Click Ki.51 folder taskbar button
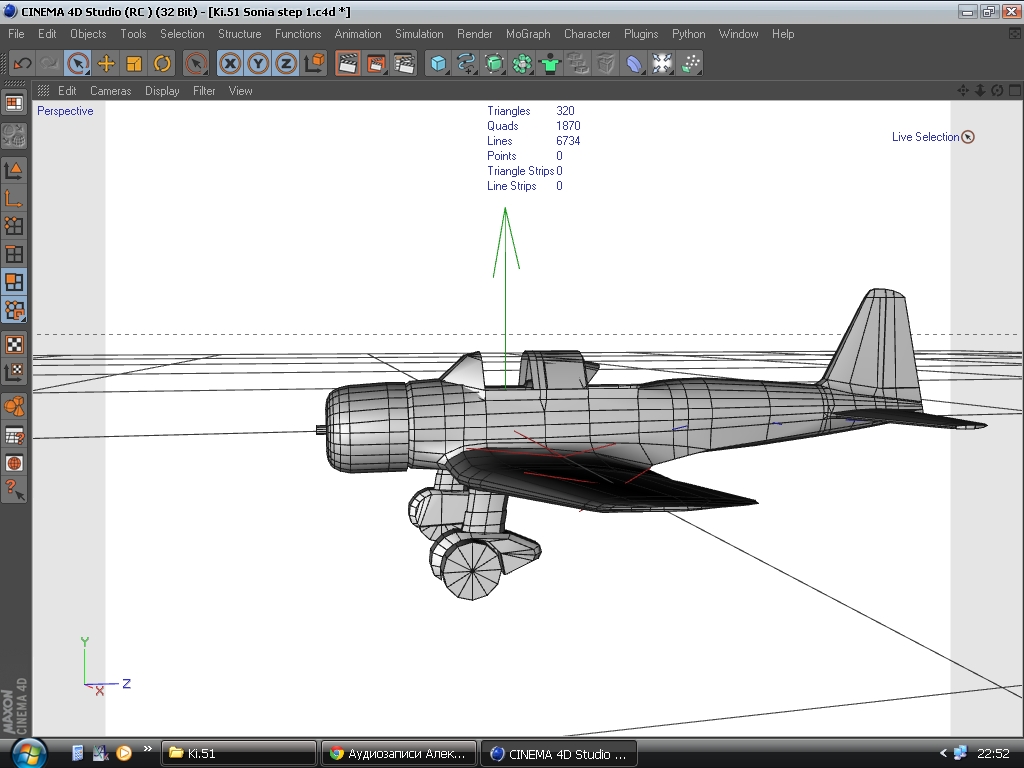The height and width of the screenshot is (768, 1024). [240, 753]
